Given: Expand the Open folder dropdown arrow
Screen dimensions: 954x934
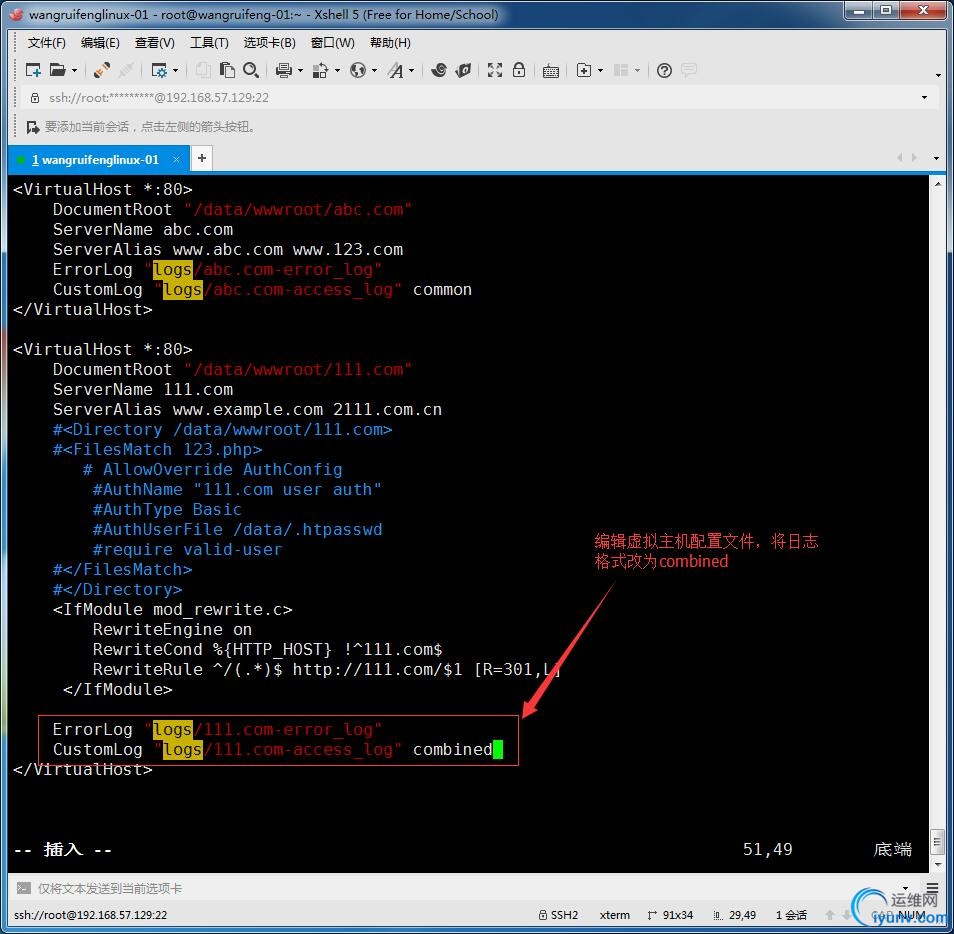Looking at the screenshot, I should pyautogui.click(x=75, y=71).
